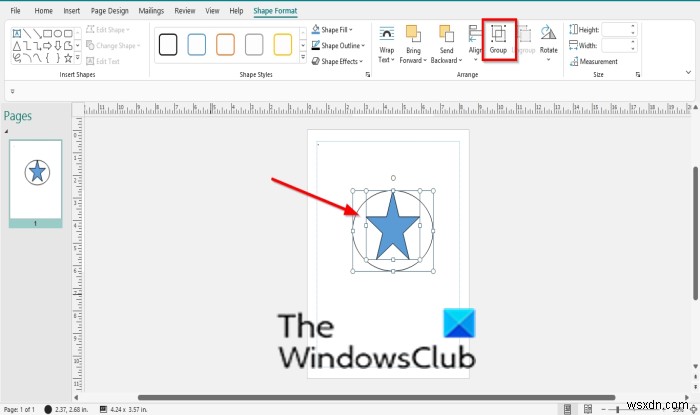700x415 pixels.
Task: Select the 5-Point Star shape
Action: (68, 58)
